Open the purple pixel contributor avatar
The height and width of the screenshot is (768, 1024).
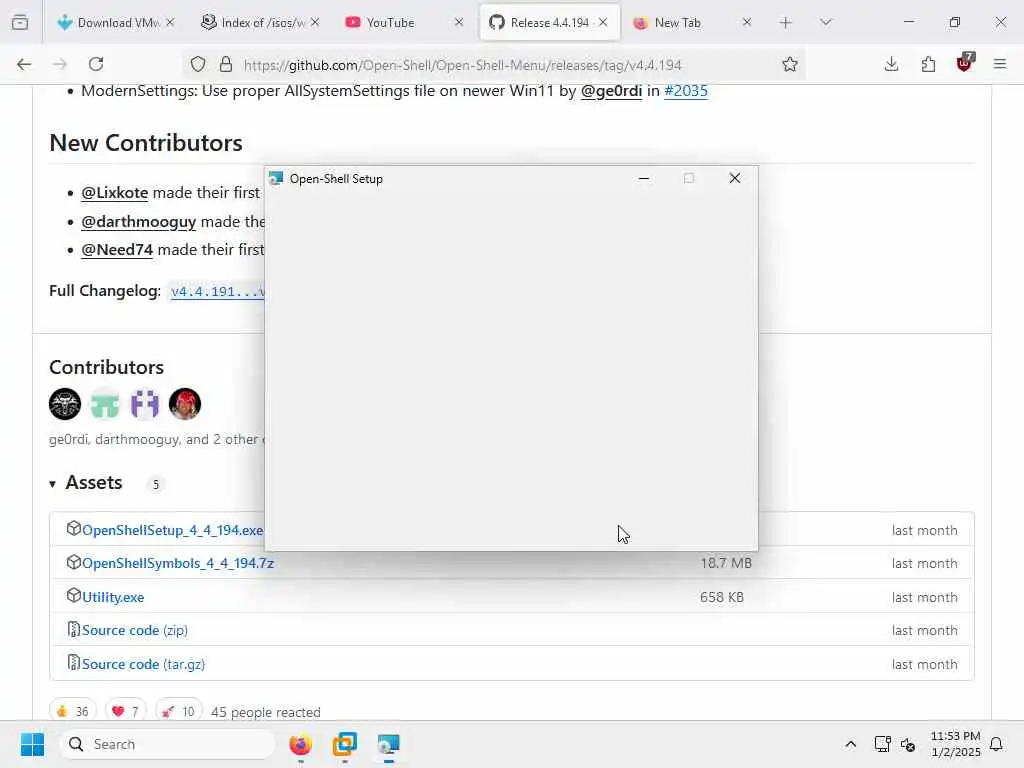(x=145, y=404)
